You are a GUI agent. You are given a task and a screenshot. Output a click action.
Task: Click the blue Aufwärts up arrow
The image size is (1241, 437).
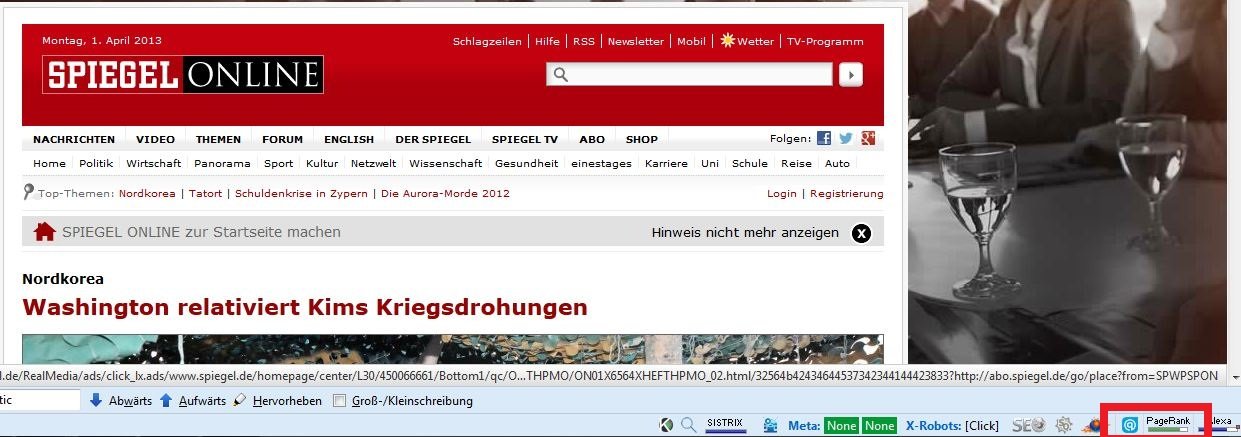pos(167,401)
